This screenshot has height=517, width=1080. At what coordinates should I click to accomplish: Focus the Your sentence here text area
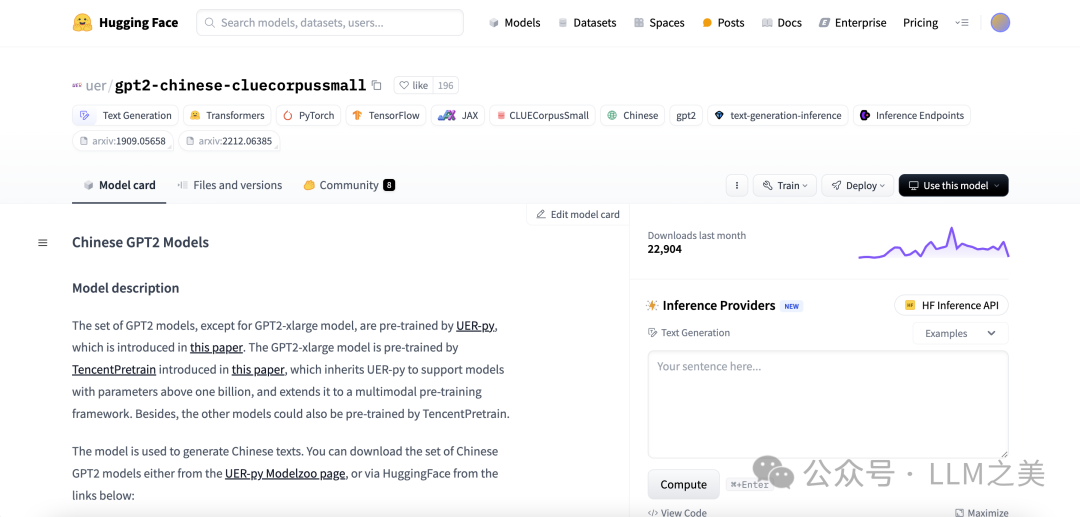pos(827,404)
